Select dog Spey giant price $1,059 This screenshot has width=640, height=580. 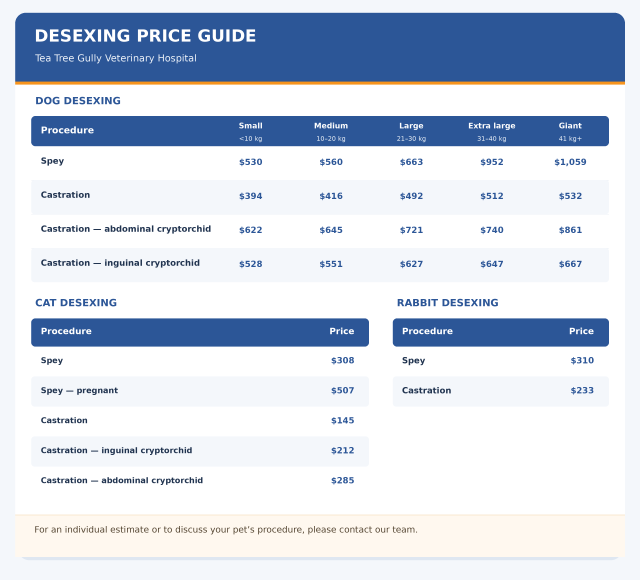(570, 162)
